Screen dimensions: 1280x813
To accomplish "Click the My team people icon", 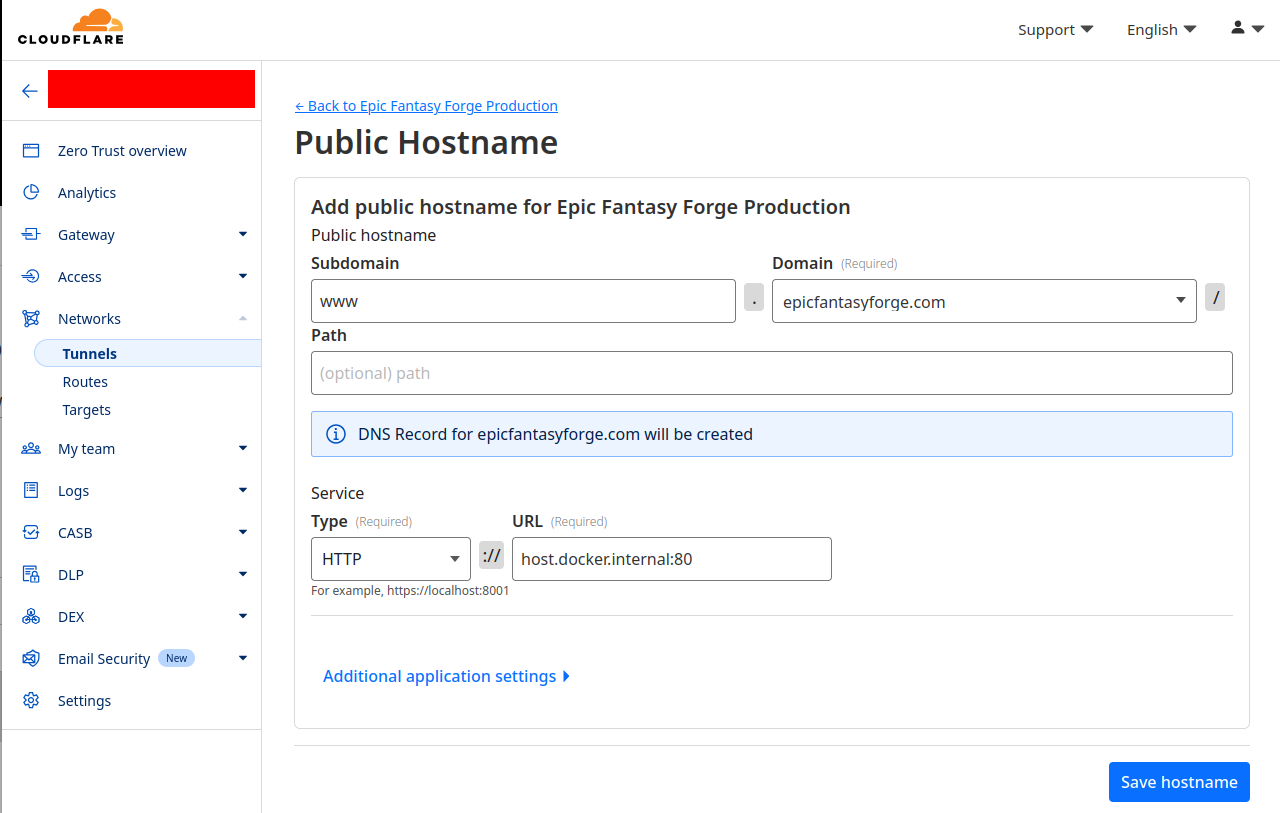I will click(x=31, y=449).
